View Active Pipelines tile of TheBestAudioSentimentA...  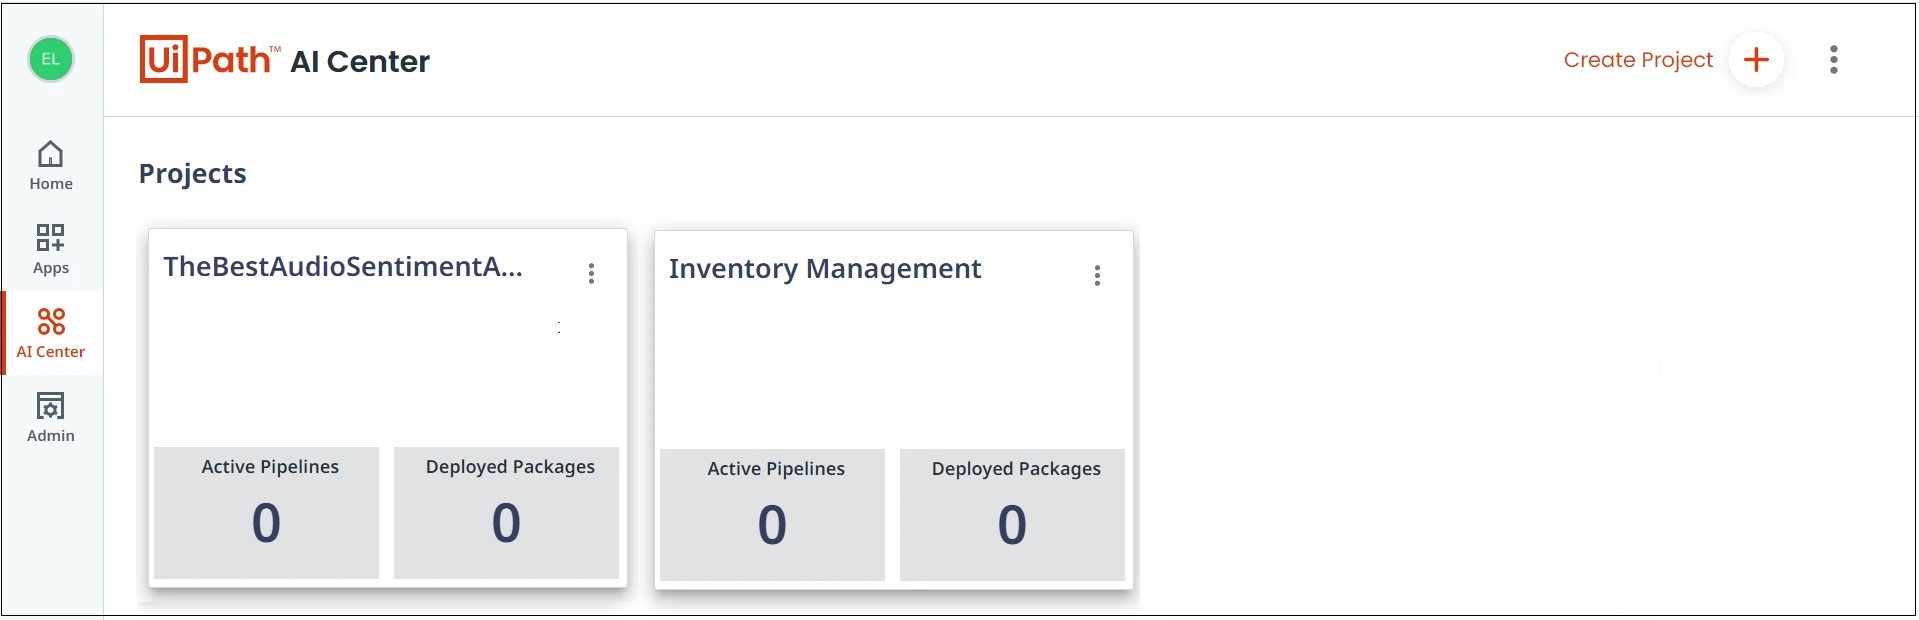coord(266,512)
